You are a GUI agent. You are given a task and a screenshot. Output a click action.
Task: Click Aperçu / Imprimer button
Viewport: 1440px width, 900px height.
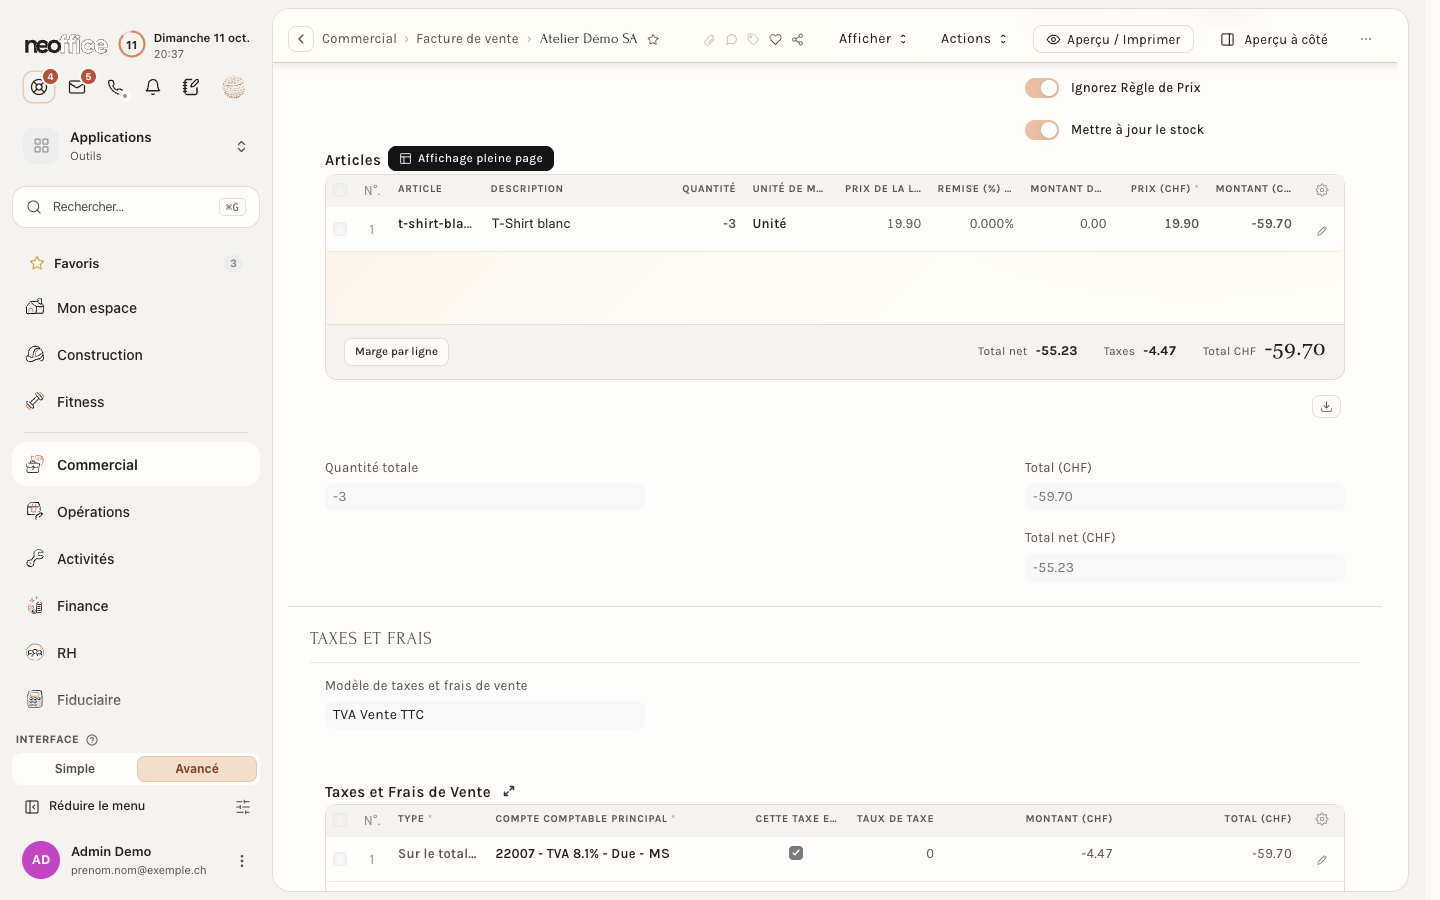[x=1113, y=39]
